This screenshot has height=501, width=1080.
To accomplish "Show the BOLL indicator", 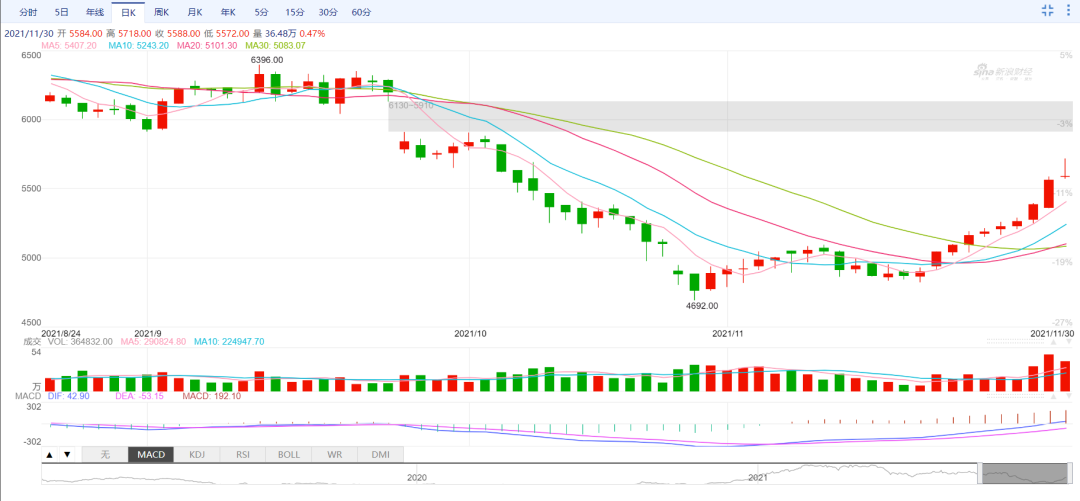I will click(288, 454).
